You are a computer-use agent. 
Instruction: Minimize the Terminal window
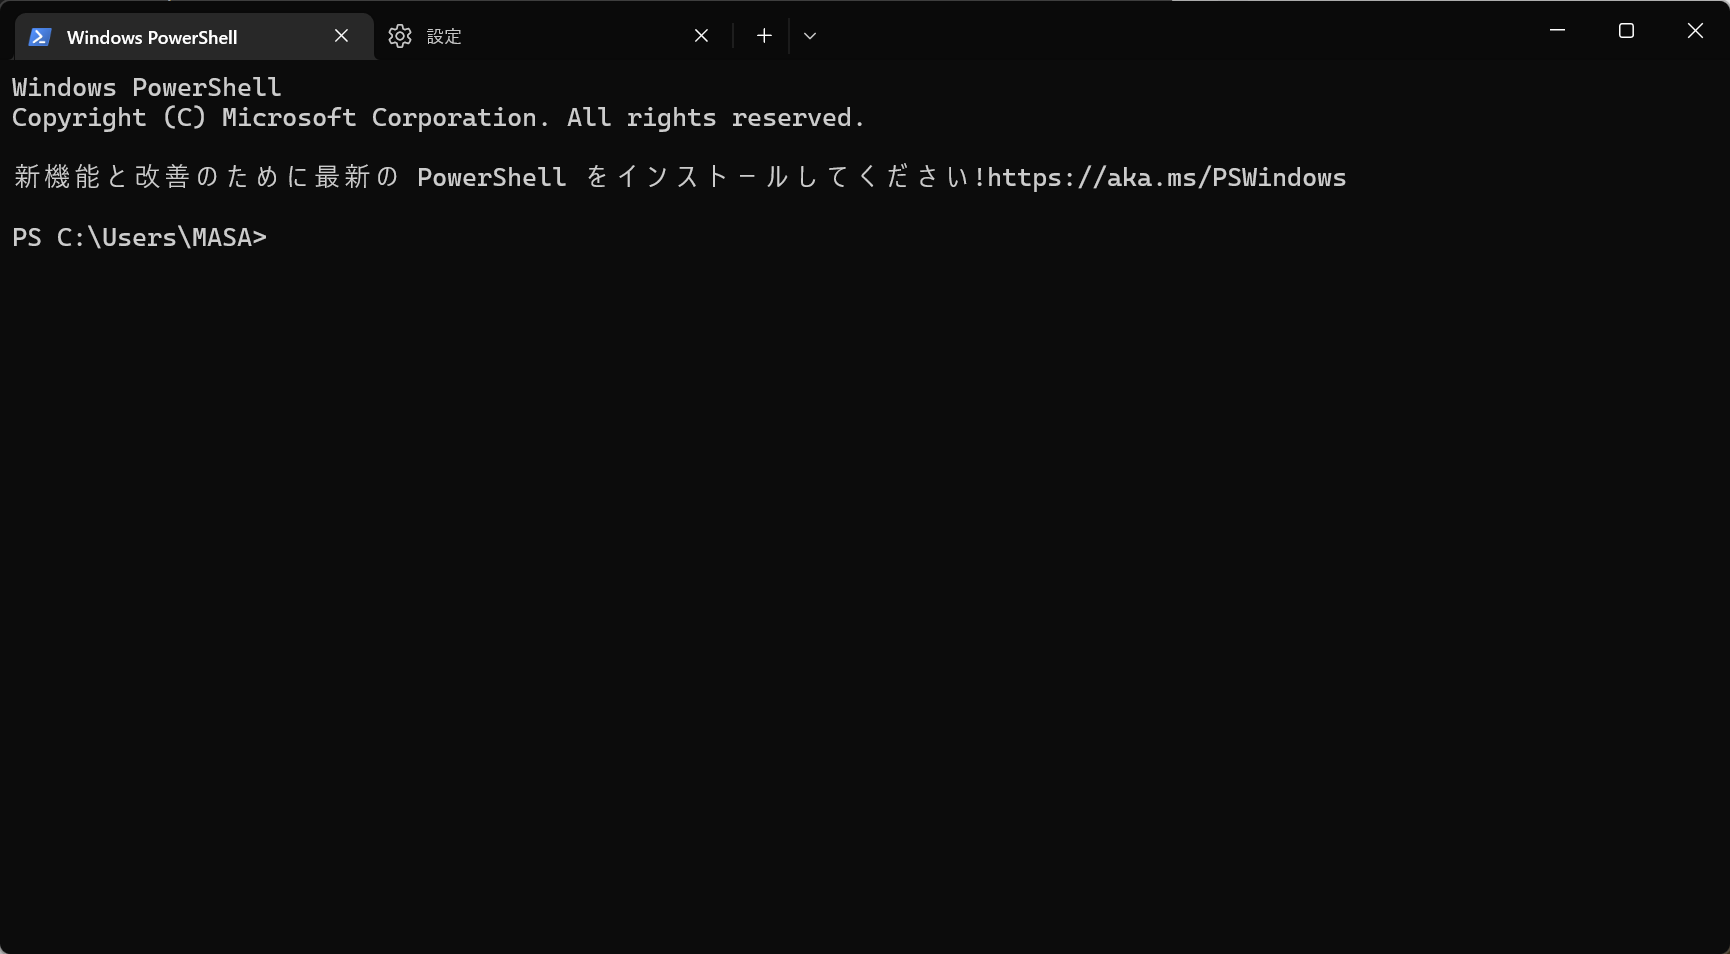[x=1556, y=31]
